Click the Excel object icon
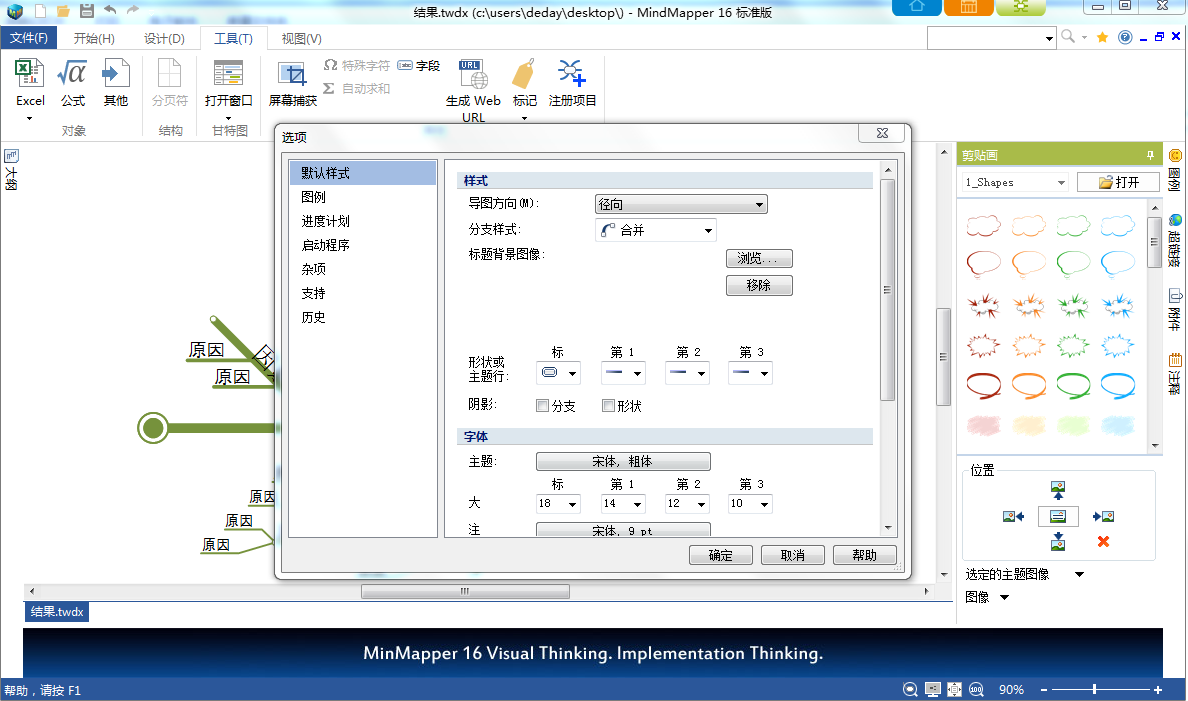The width and height of the screenshot is (1188, 701). point(30,75)
